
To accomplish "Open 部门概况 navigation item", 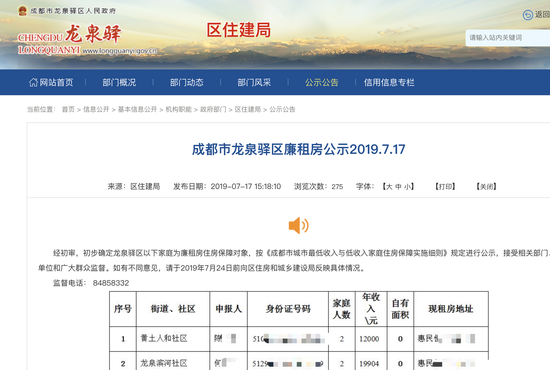I will 119,82.
